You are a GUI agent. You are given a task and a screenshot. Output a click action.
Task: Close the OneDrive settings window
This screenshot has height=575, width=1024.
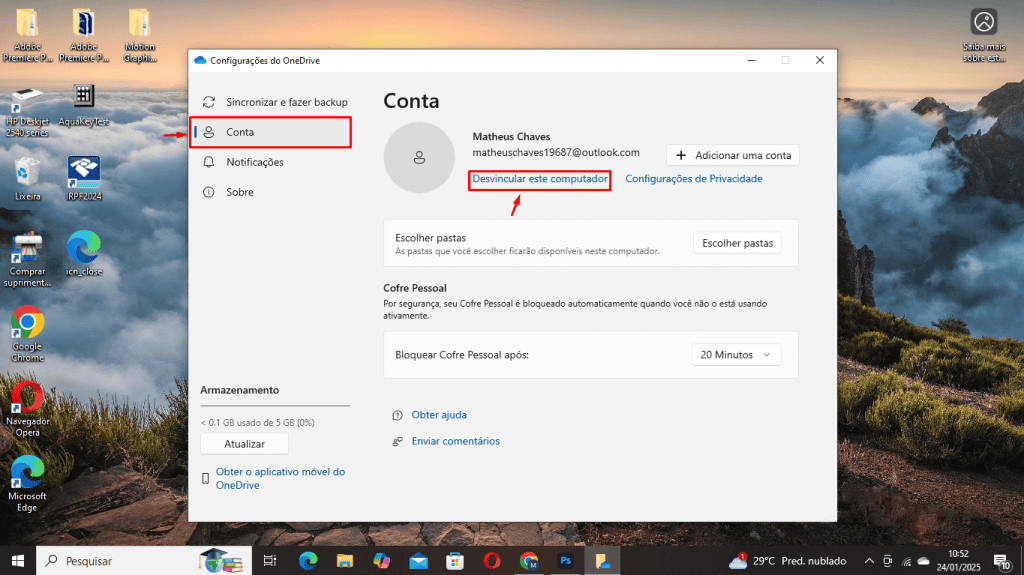pos(820,60)
